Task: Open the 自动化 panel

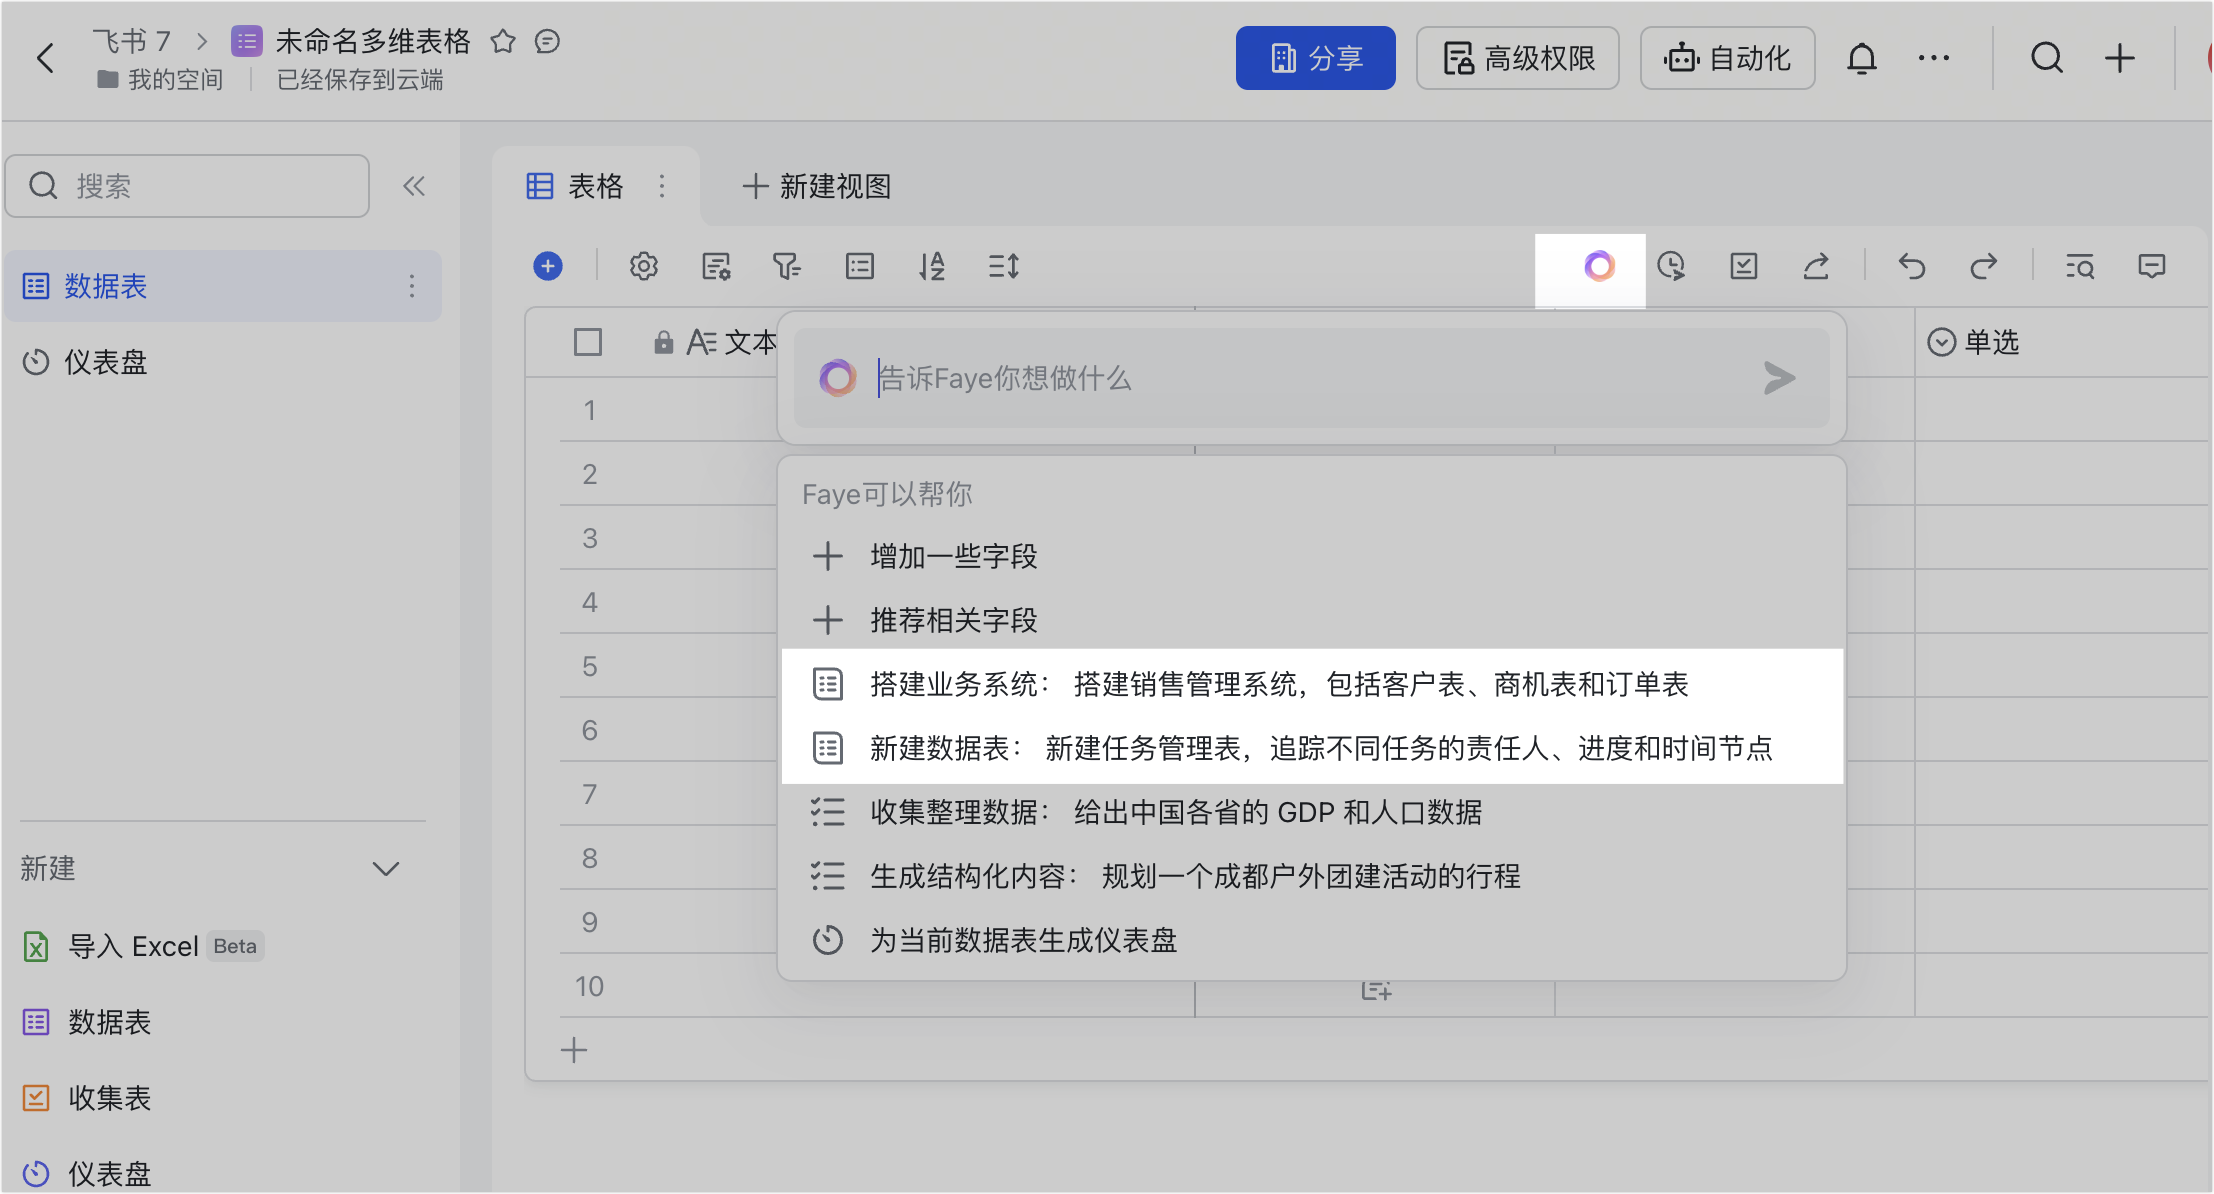Action: click(1727, 58)
